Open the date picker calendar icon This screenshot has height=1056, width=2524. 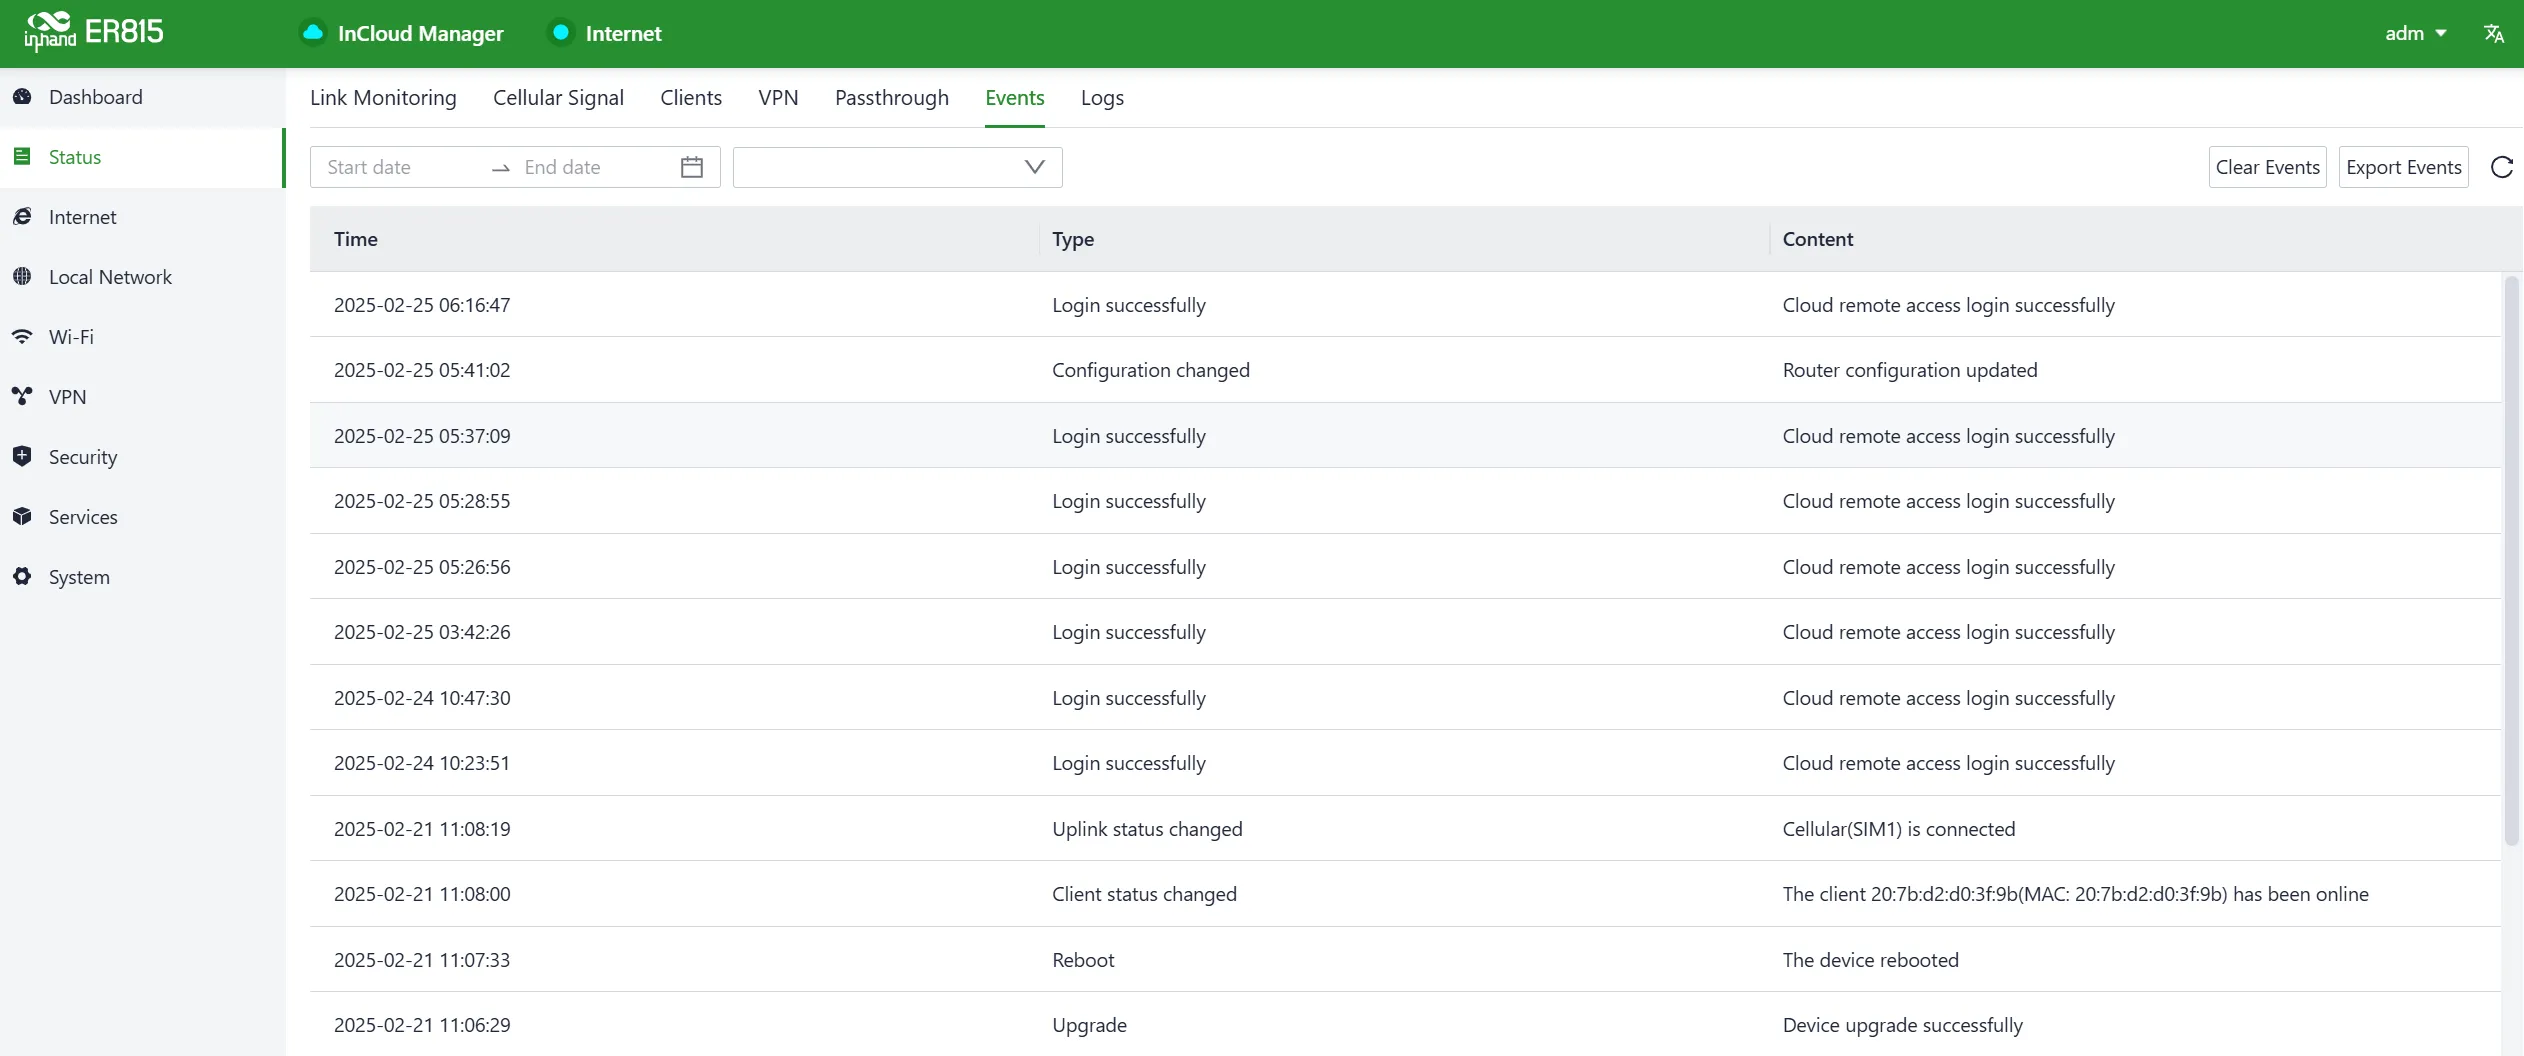coord(692,167)
